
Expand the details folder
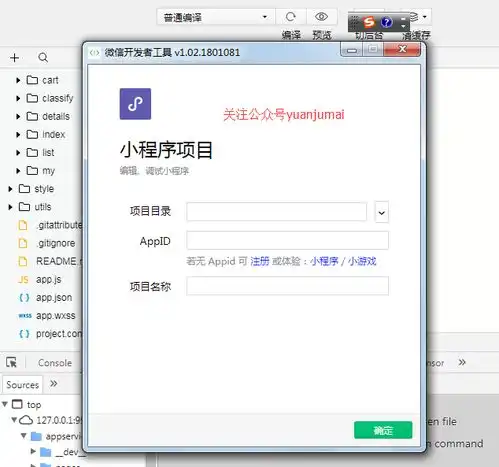pyautogui.click(x=18, y=116)
